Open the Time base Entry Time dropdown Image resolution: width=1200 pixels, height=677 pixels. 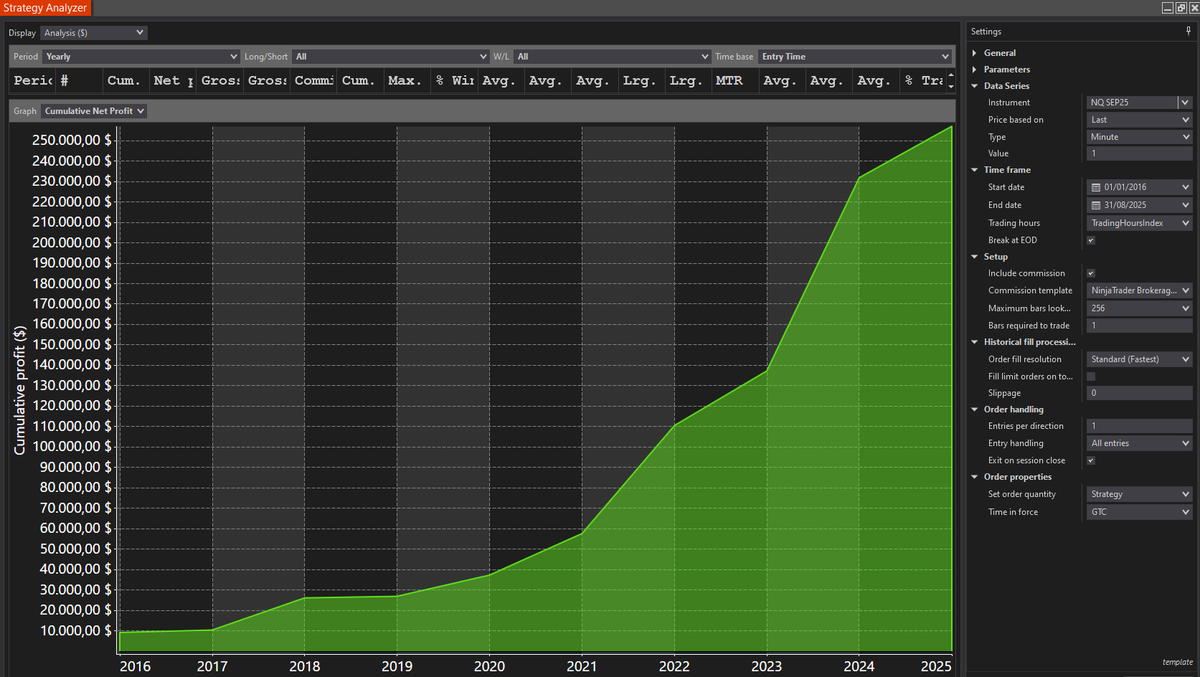coord(855,57)
